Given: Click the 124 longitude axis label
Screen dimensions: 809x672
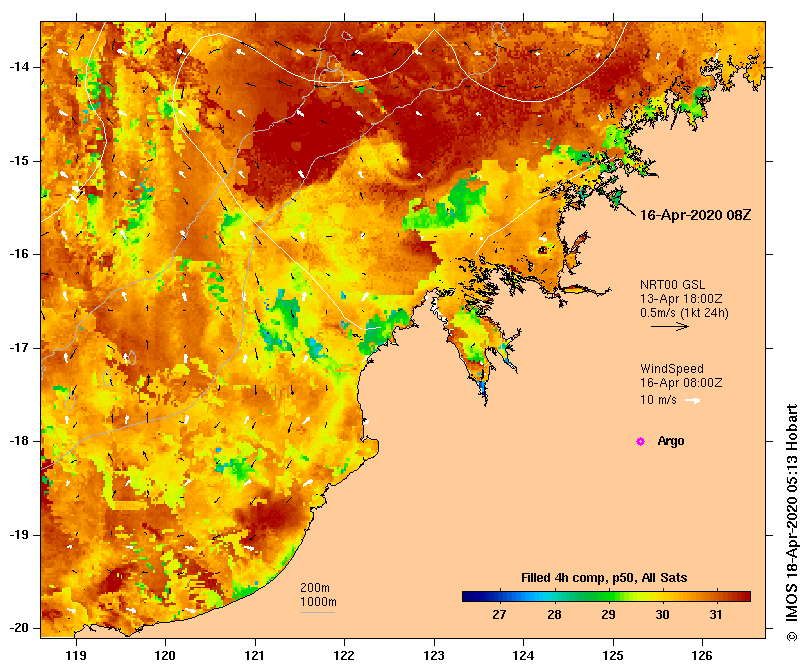Looking at the screenshot, I should coord(523,656).
